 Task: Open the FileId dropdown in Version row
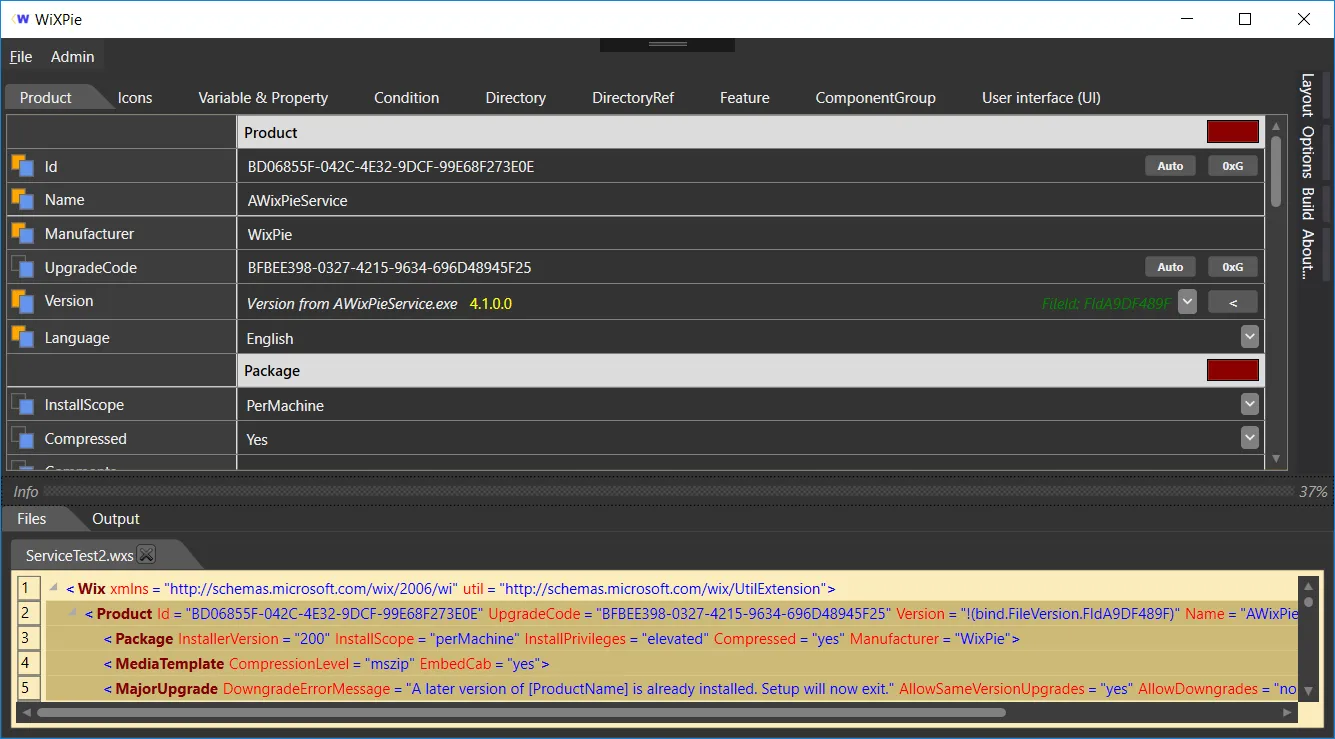click(x=1186, y=302)
